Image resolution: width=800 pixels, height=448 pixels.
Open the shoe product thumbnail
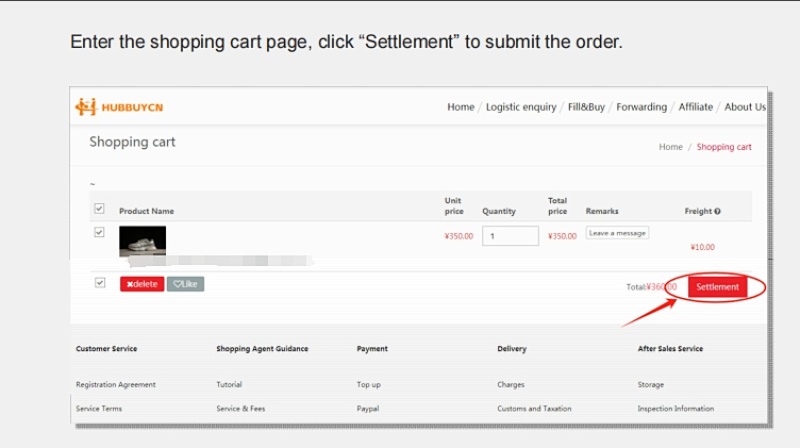[142, 241]
